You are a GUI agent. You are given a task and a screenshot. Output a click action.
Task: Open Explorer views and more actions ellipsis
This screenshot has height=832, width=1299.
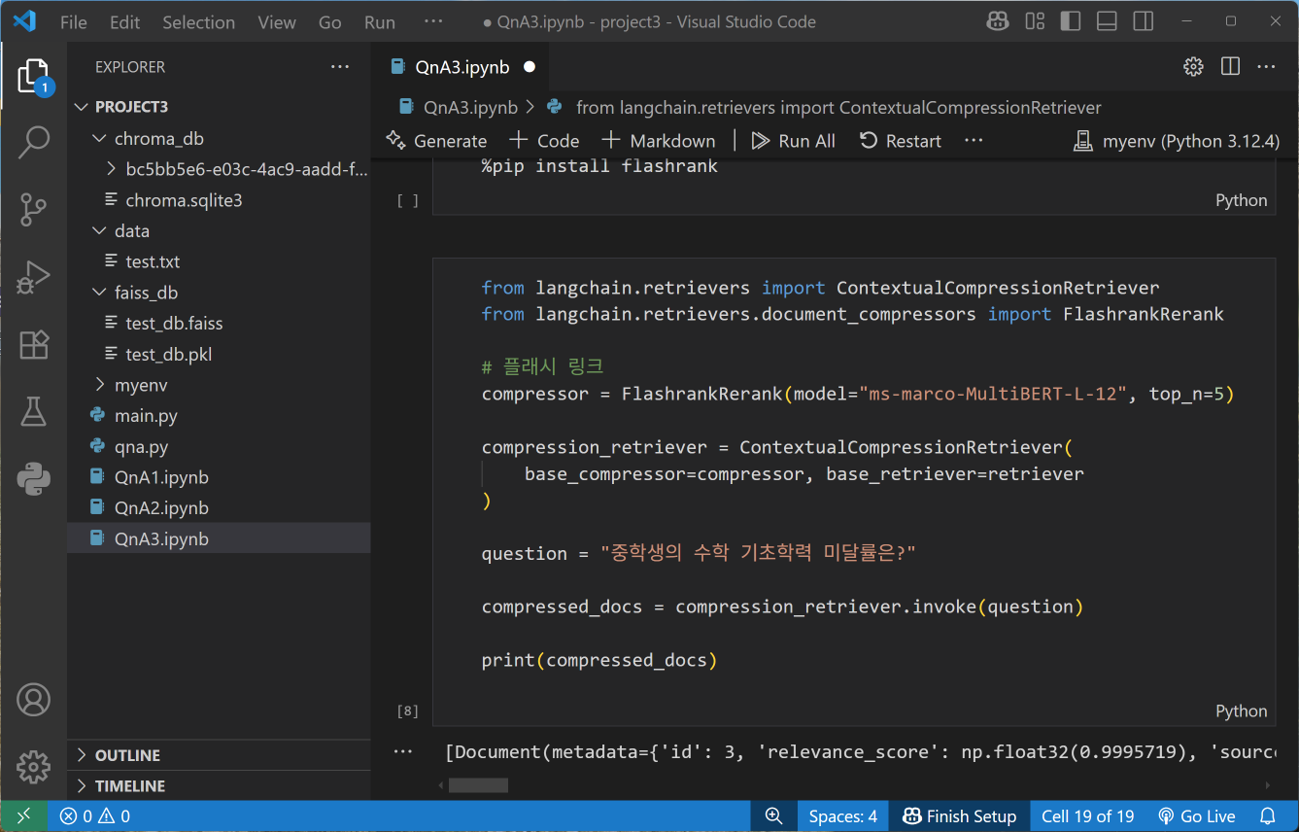(x=340, y=67)
